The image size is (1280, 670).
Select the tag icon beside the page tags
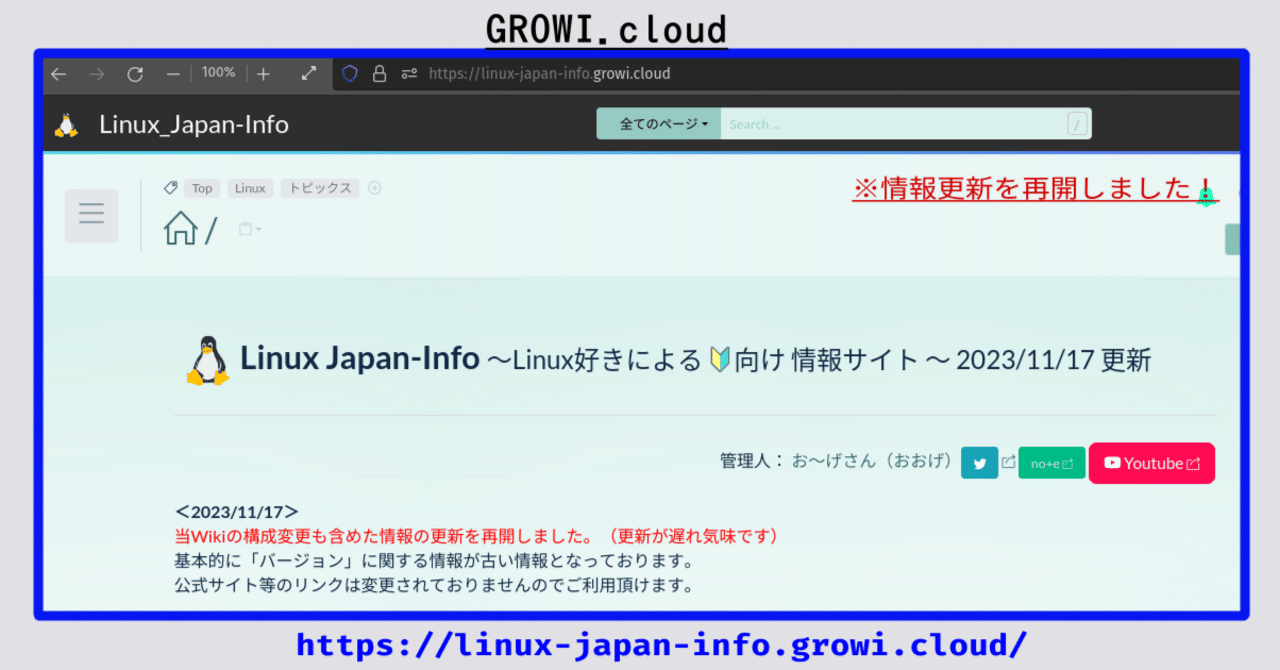pos(170,188)
